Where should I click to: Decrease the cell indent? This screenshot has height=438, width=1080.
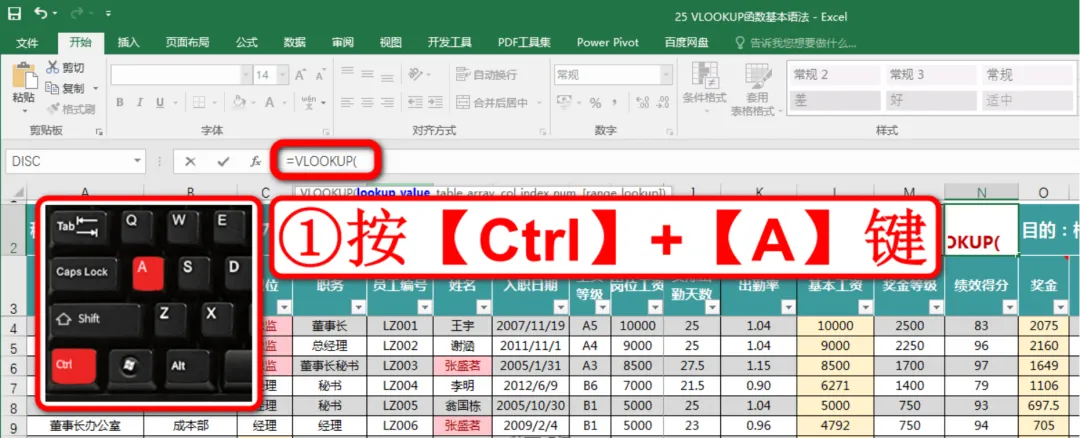tap(415, 103)
